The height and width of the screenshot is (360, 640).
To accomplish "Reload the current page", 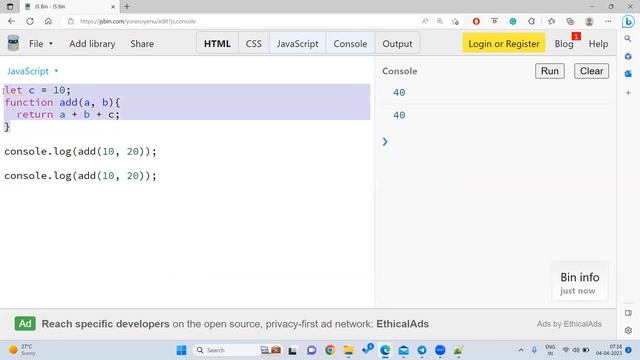I will point(30,21).
